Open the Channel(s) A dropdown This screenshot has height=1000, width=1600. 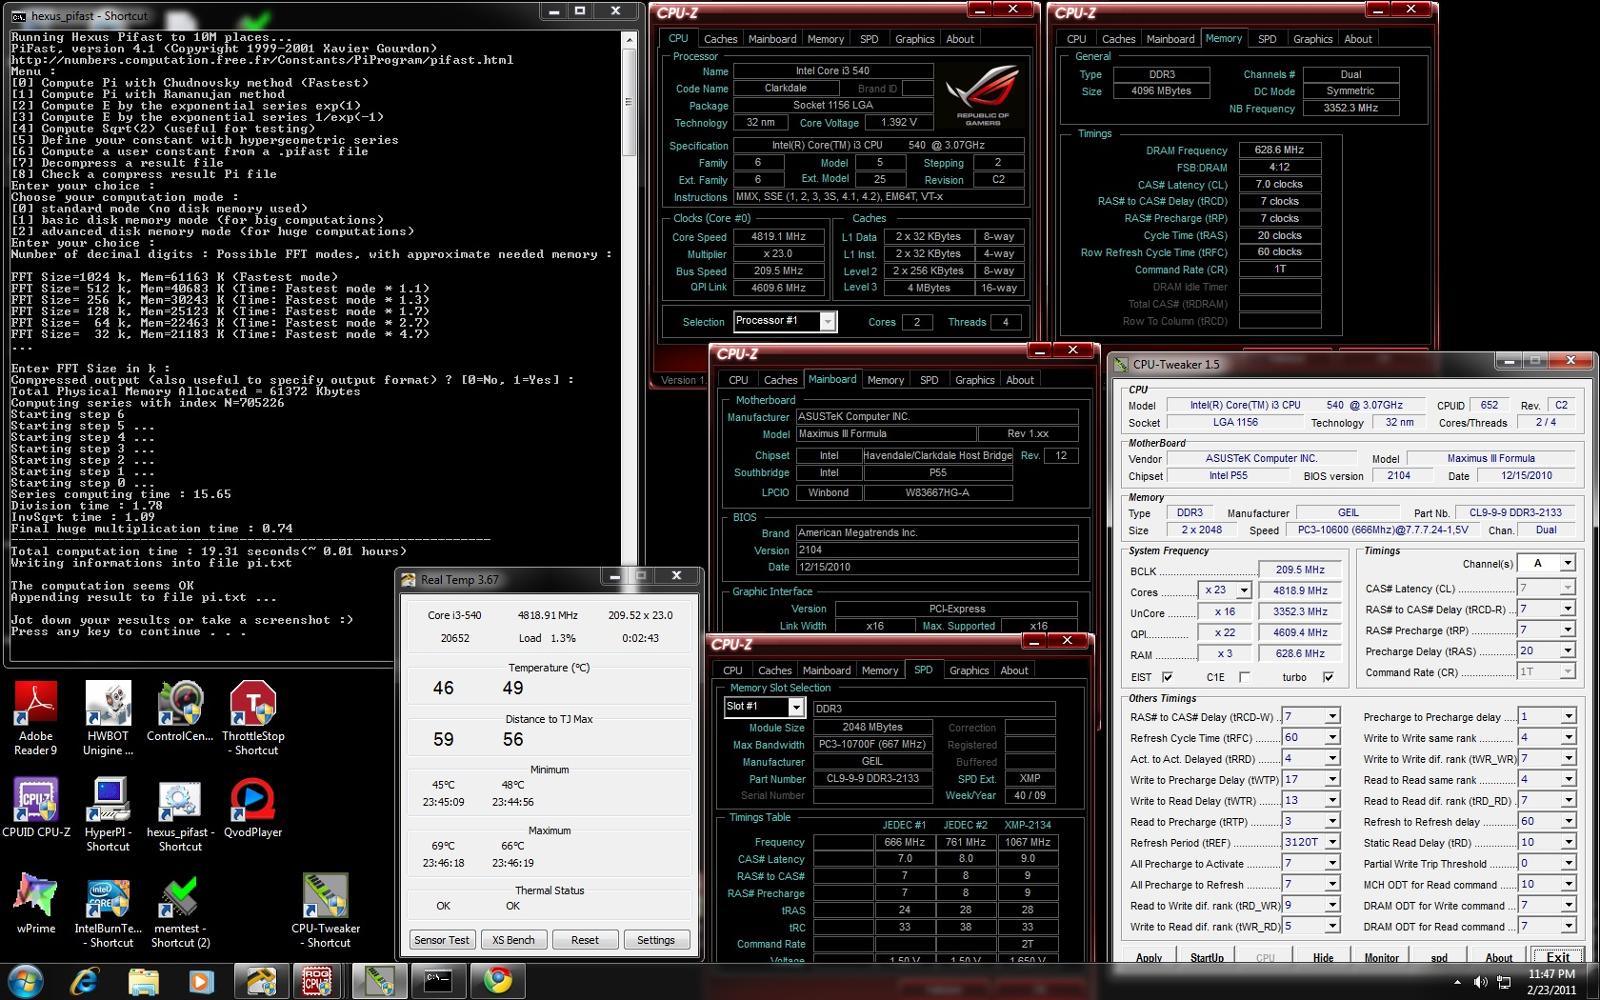pyautogui.click(x=1567, y=563)
